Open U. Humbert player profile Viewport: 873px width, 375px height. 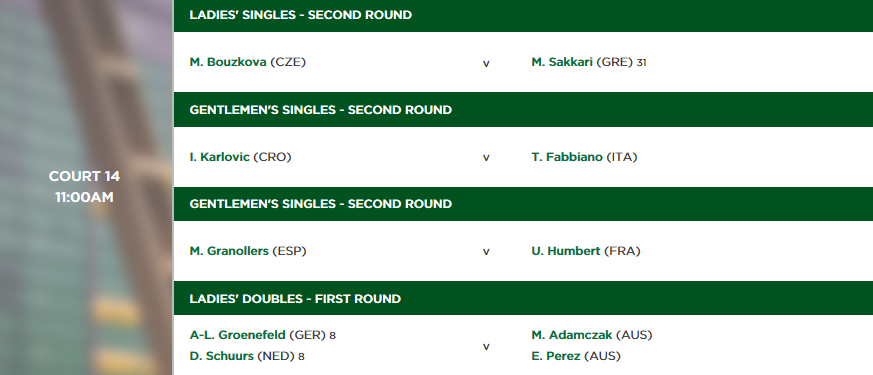(565, 251)
